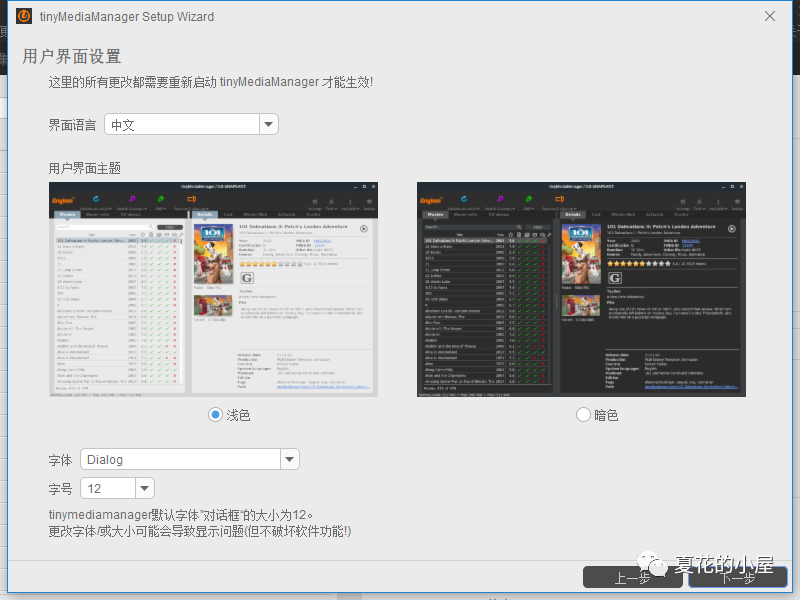The width and height of the screenshot is (800, 600).
Task: Click blue update sources icon in light preview
Action: click(x=96, y=199)
